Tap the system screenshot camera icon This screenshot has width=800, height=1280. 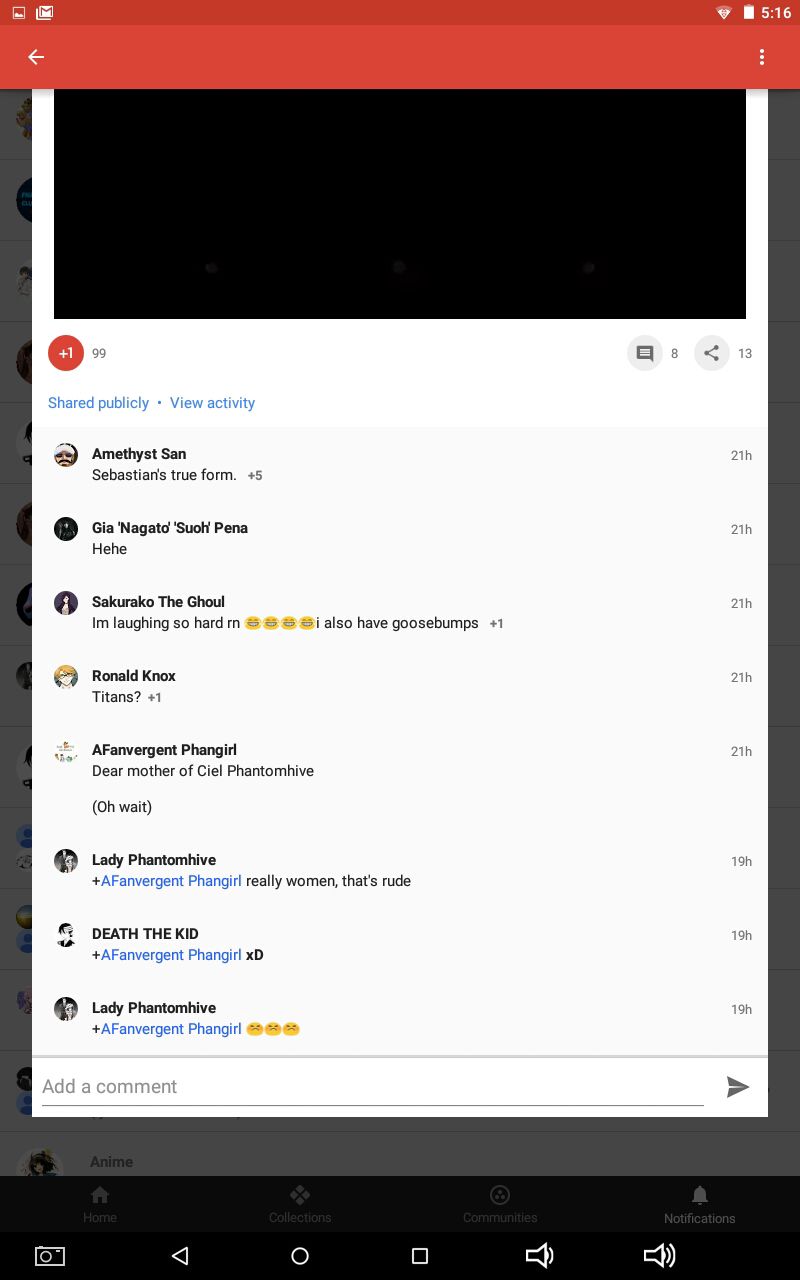click(x=50, y=1256)
